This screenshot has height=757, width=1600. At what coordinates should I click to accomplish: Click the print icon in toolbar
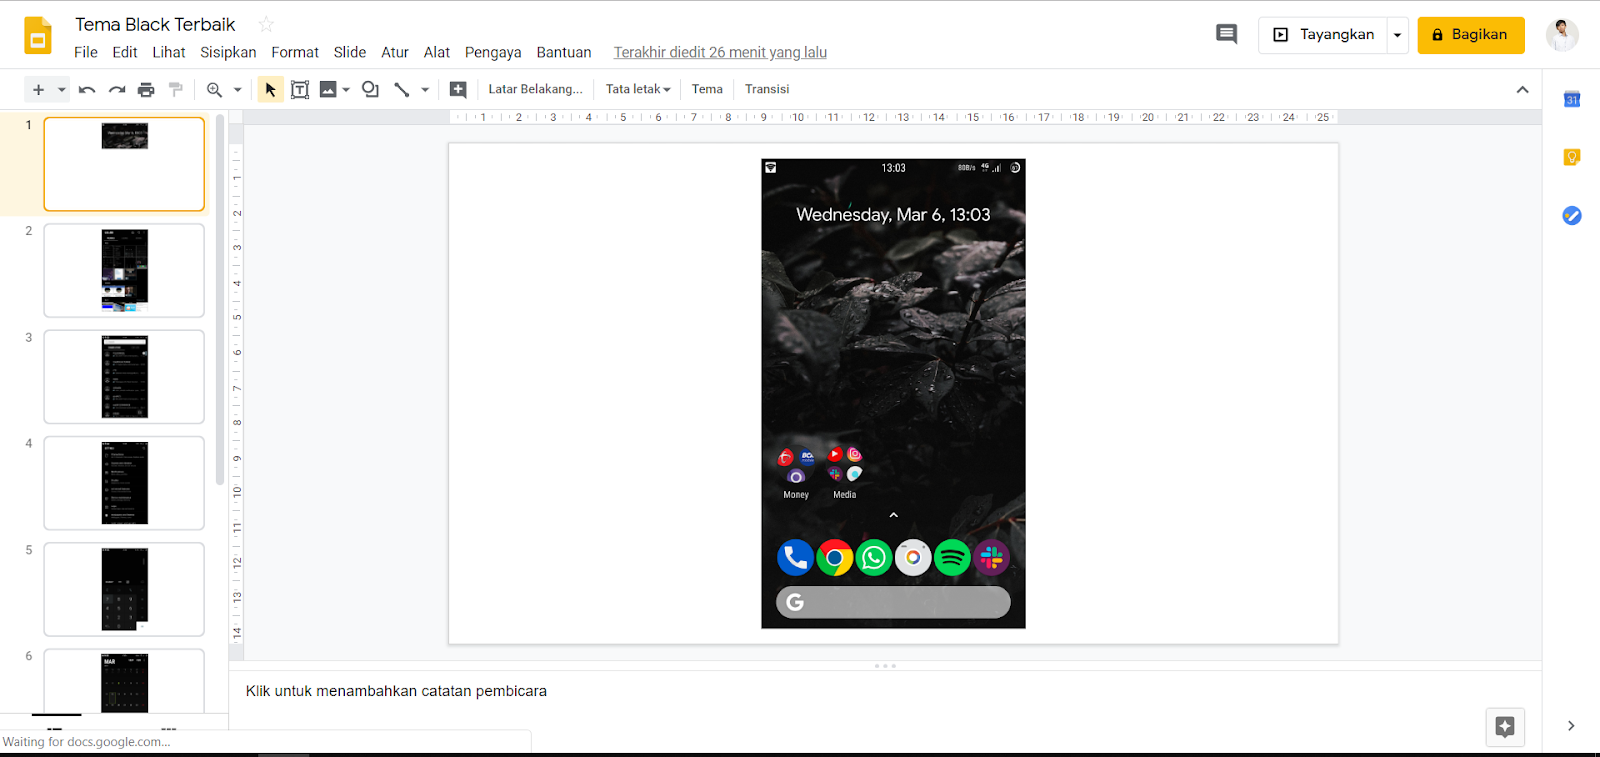coord(146,90)
